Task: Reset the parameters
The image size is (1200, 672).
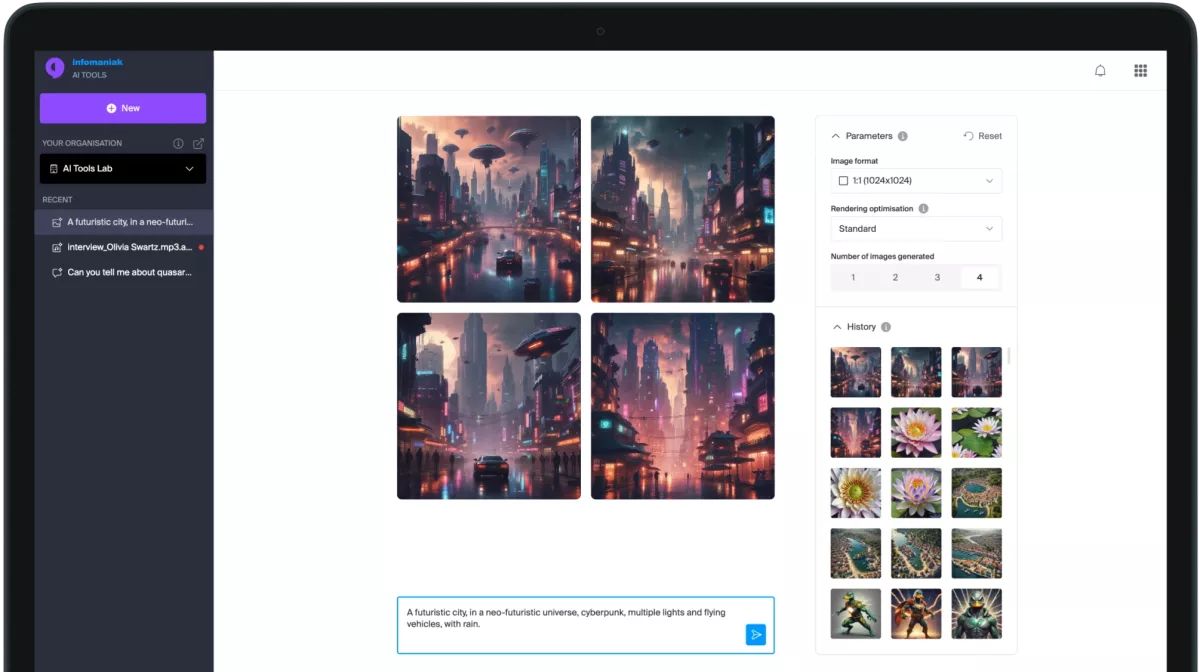Action: 982,136
